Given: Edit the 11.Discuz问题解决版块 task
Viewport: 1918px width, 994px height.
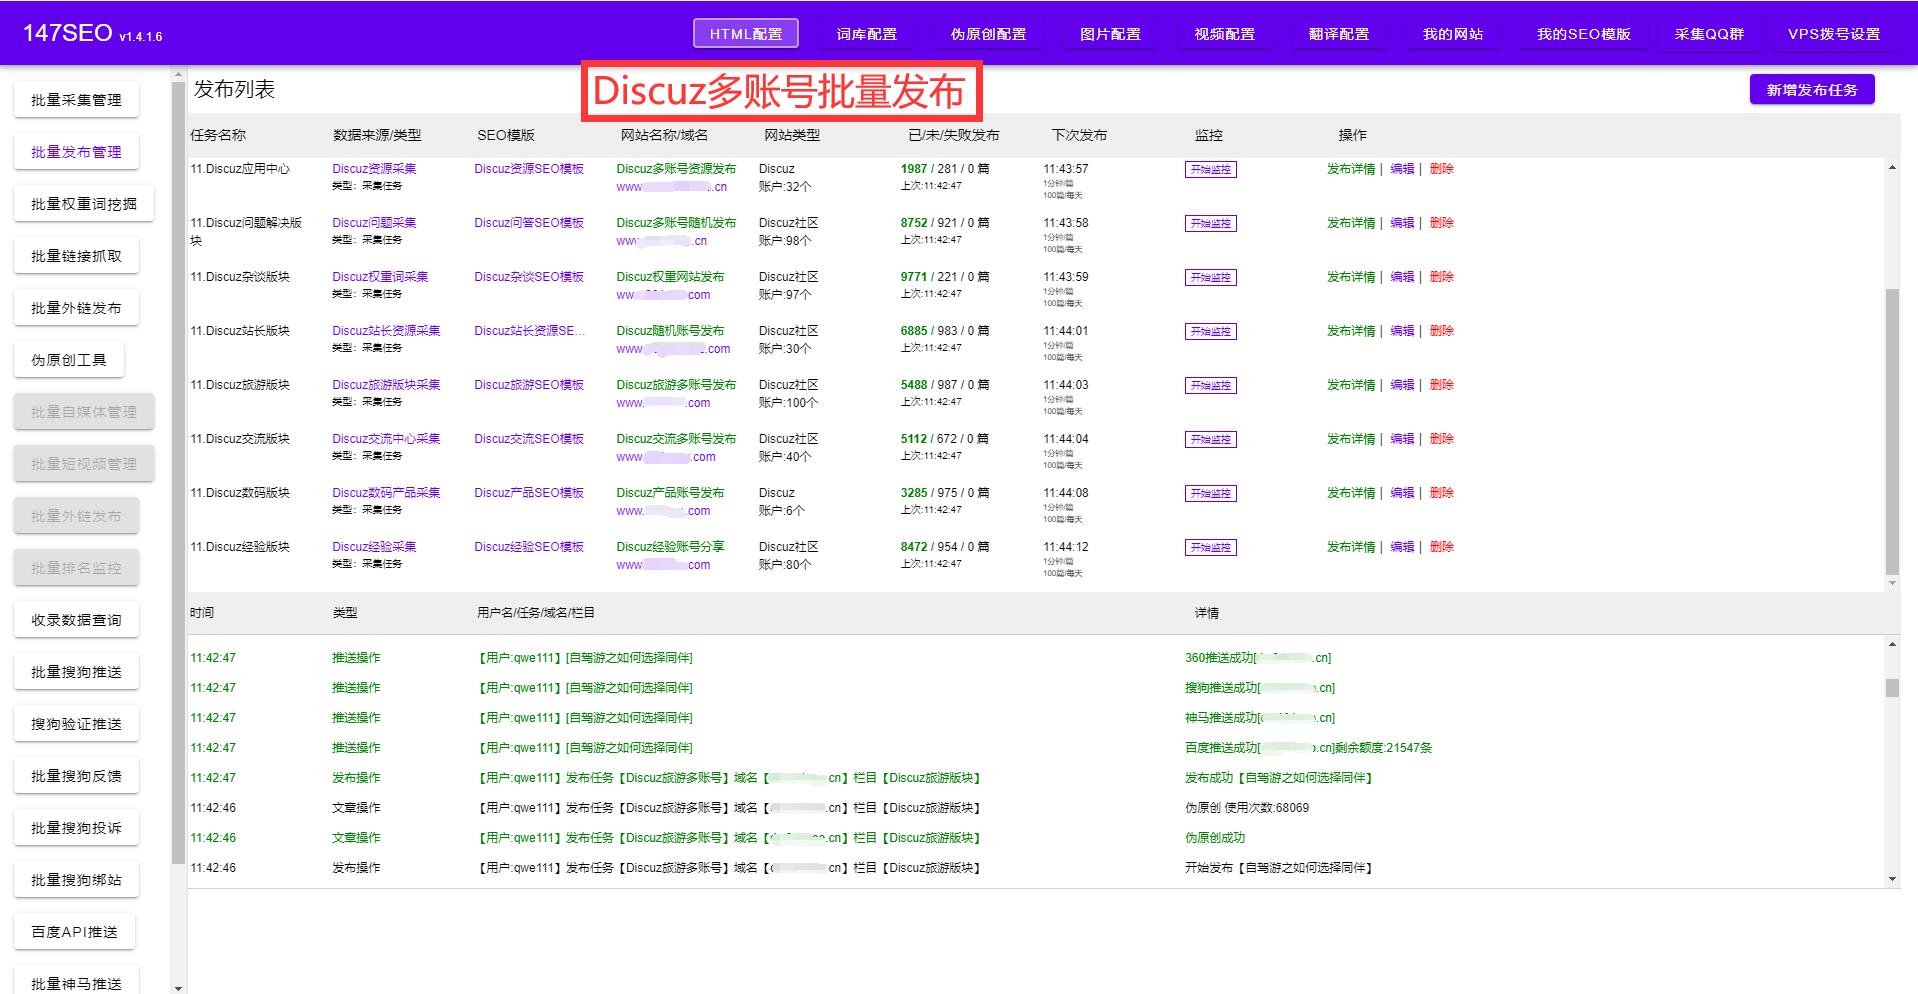Looking at the screenshot, I should pos(1402,223).
